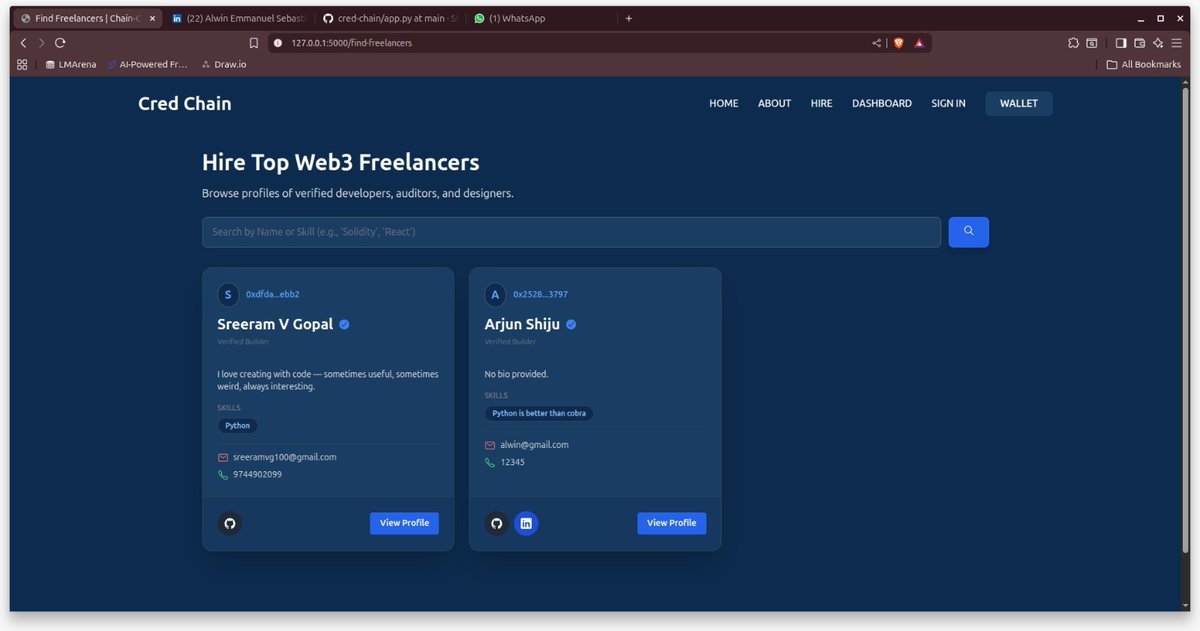Open the apps grid icon in bookmarks bar

click(22, 64)
